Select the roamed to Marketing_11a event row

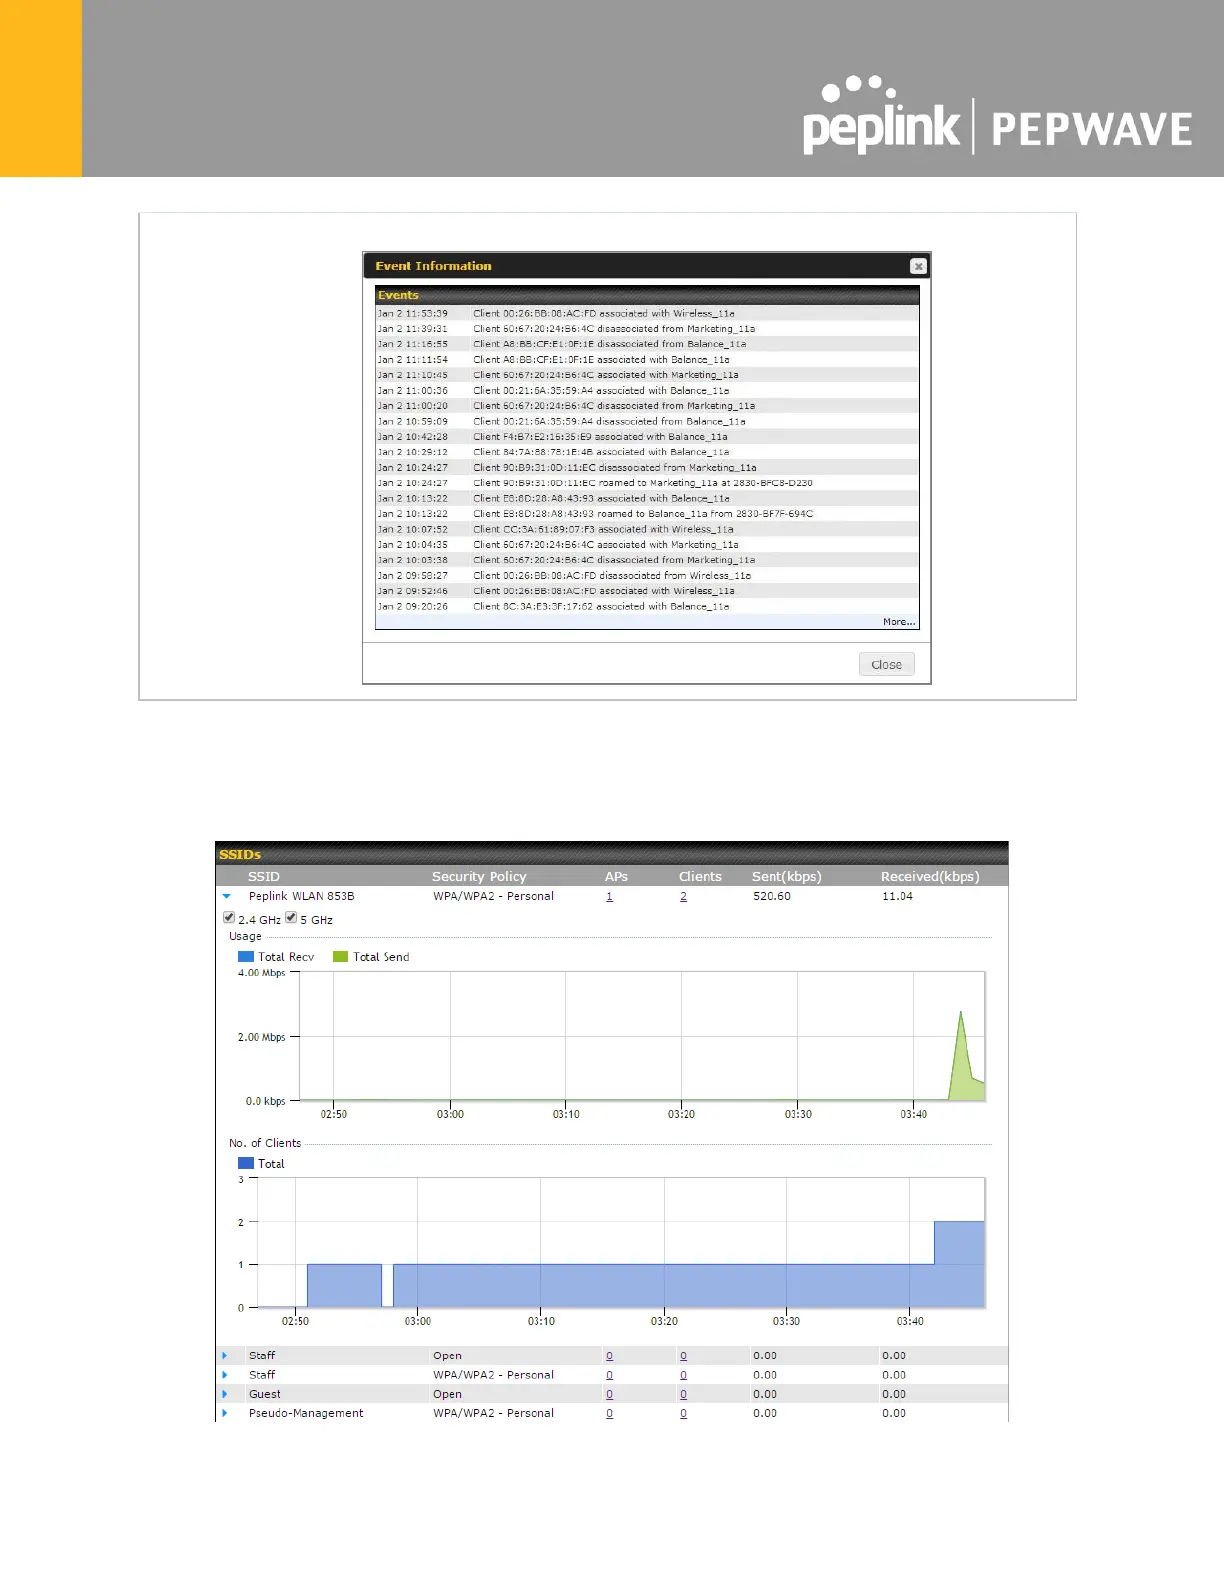coord(647,483)
